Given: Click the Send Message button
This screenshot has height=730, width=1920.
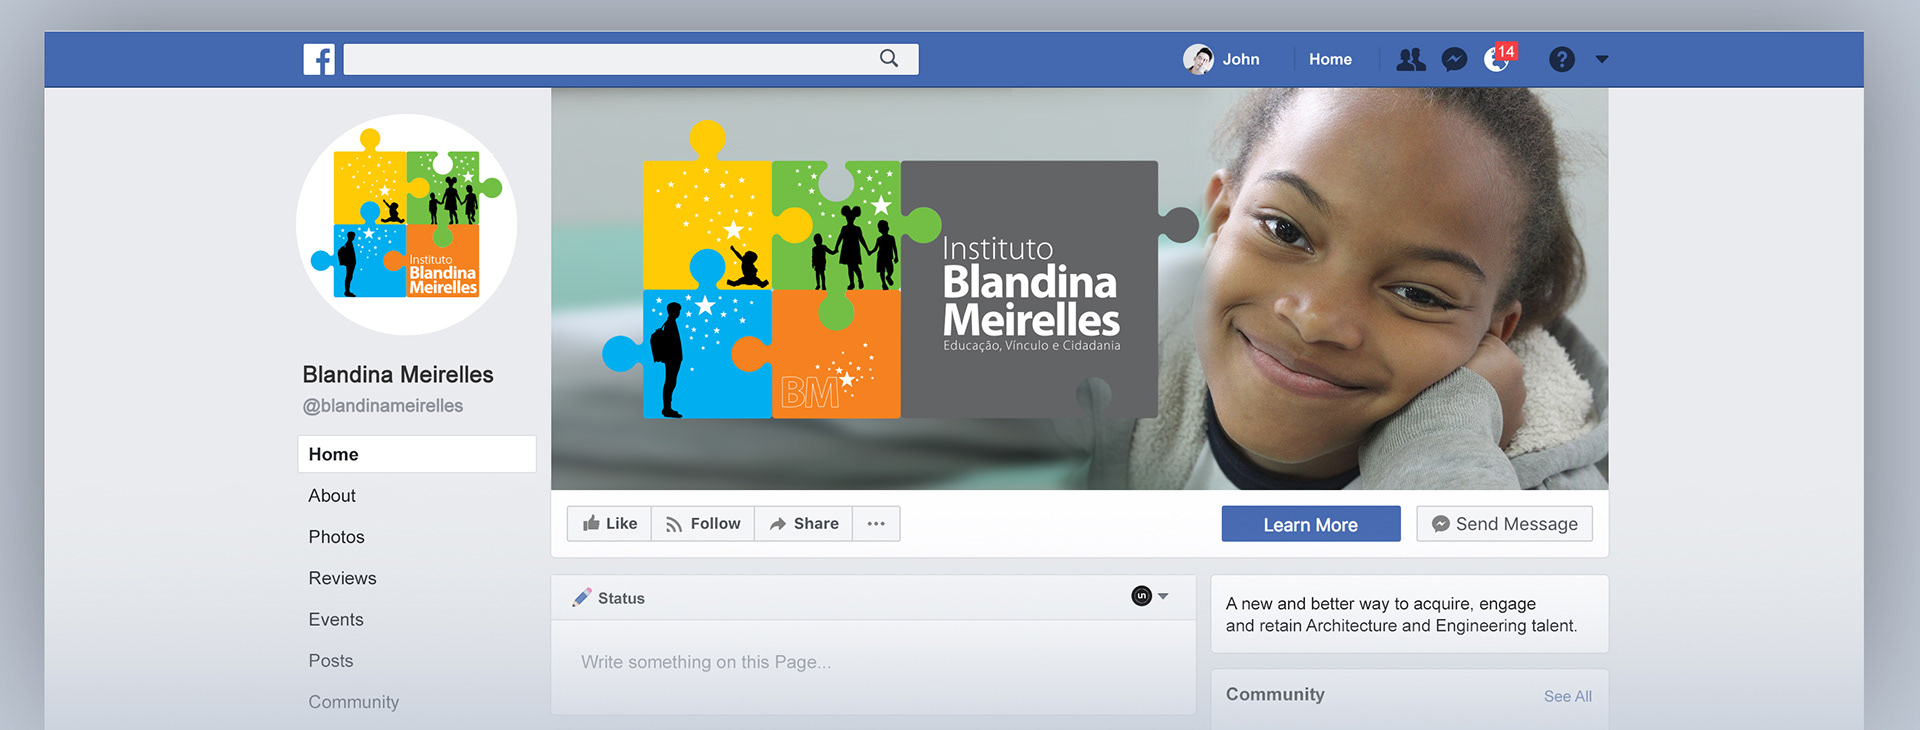Looking at the screenshot, I should (x=1505, y=524).
